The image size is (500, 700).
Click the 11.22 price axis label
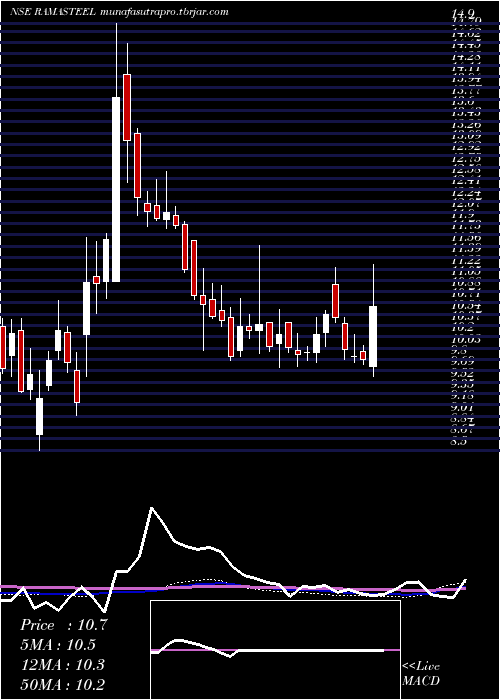click(466, 261)
